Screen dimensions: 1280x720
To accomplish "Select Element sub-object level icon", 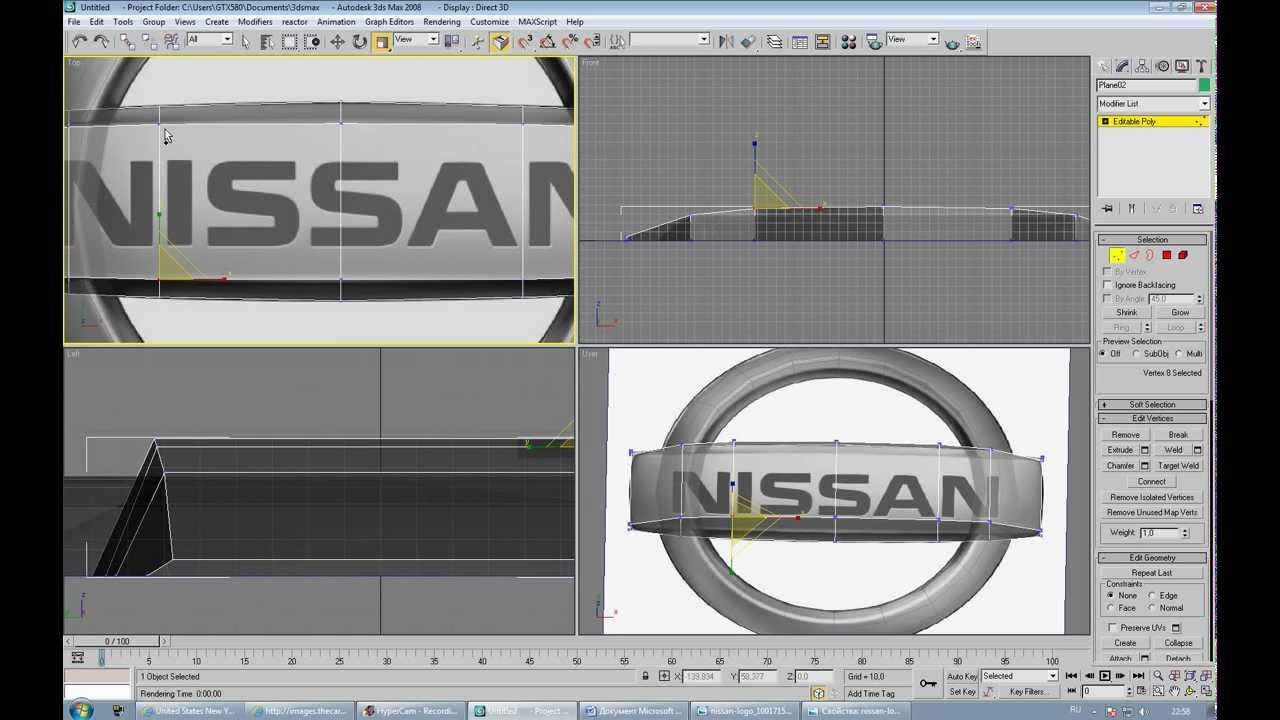I will [1182, 255].
